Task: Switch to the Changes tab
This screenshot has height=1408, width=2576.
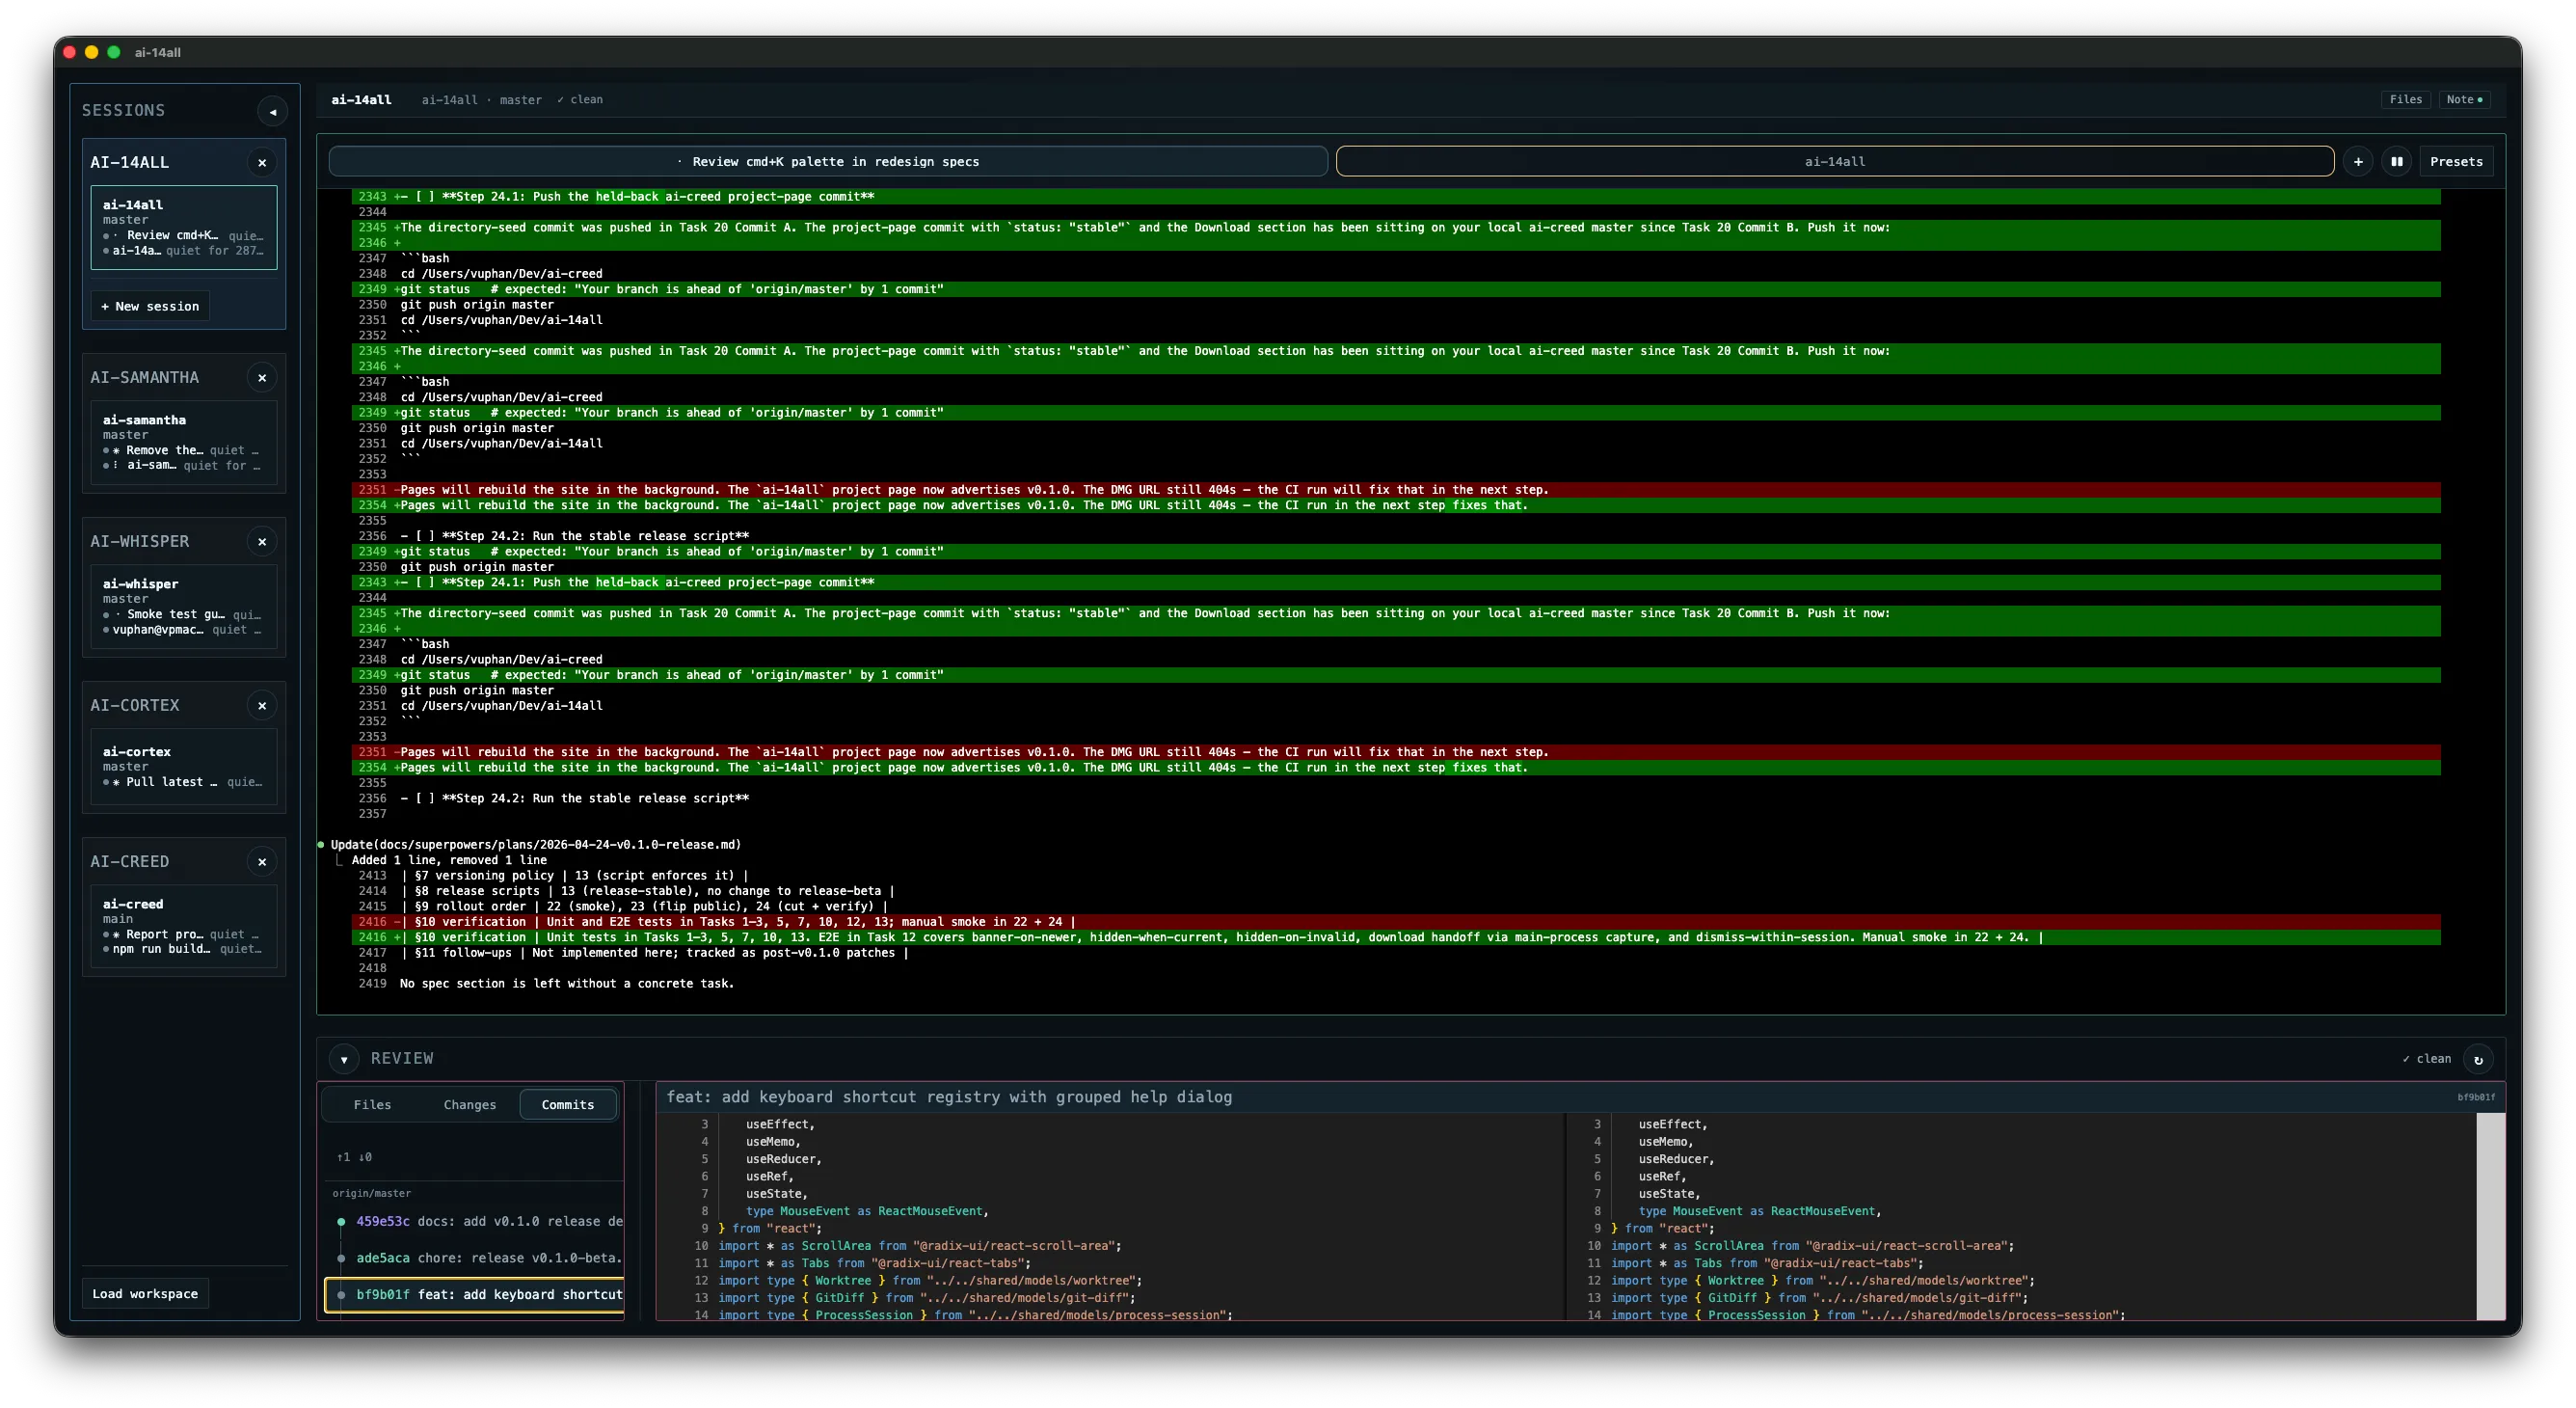Action: (x=469, y=1105)
